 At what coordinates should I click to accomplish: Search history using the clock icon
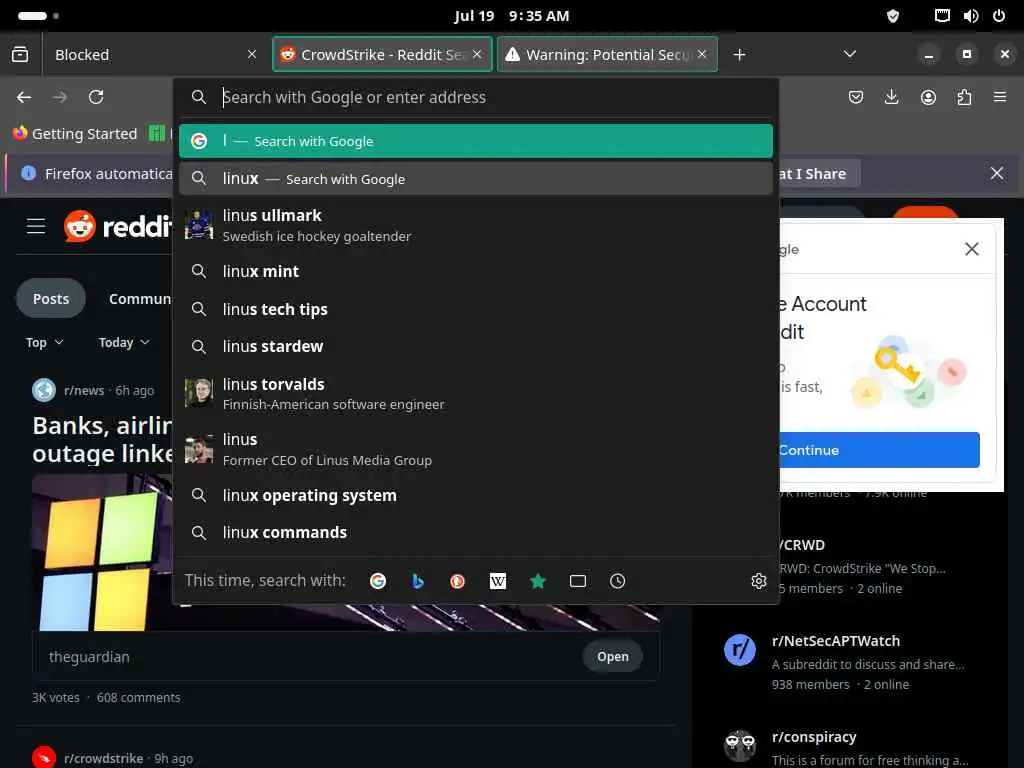tap(618, 581)
